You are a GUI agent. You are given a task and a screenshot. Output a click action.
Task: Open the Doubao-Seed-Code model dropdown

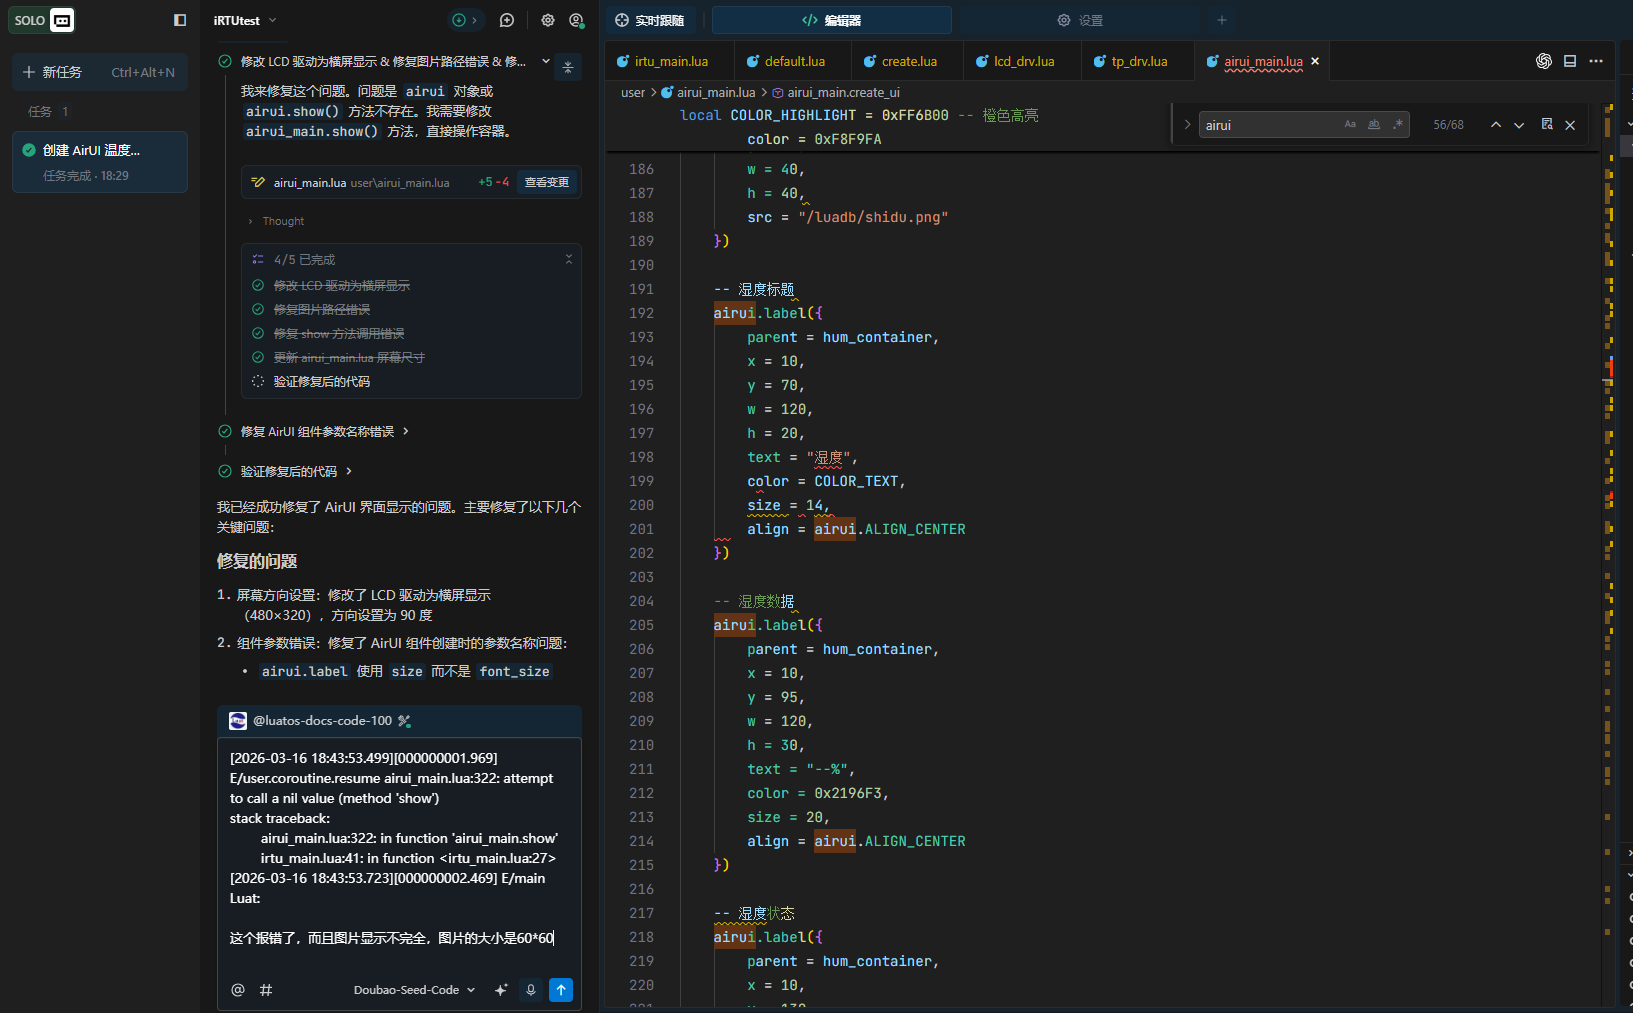(414, 990)
